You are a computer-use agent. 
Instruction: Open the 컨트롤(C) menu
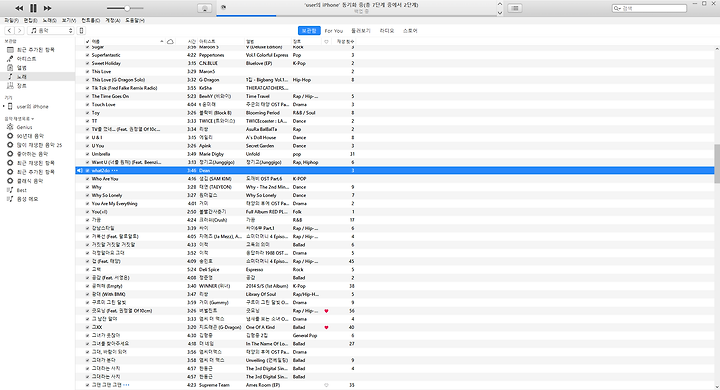tap(90, 20)
